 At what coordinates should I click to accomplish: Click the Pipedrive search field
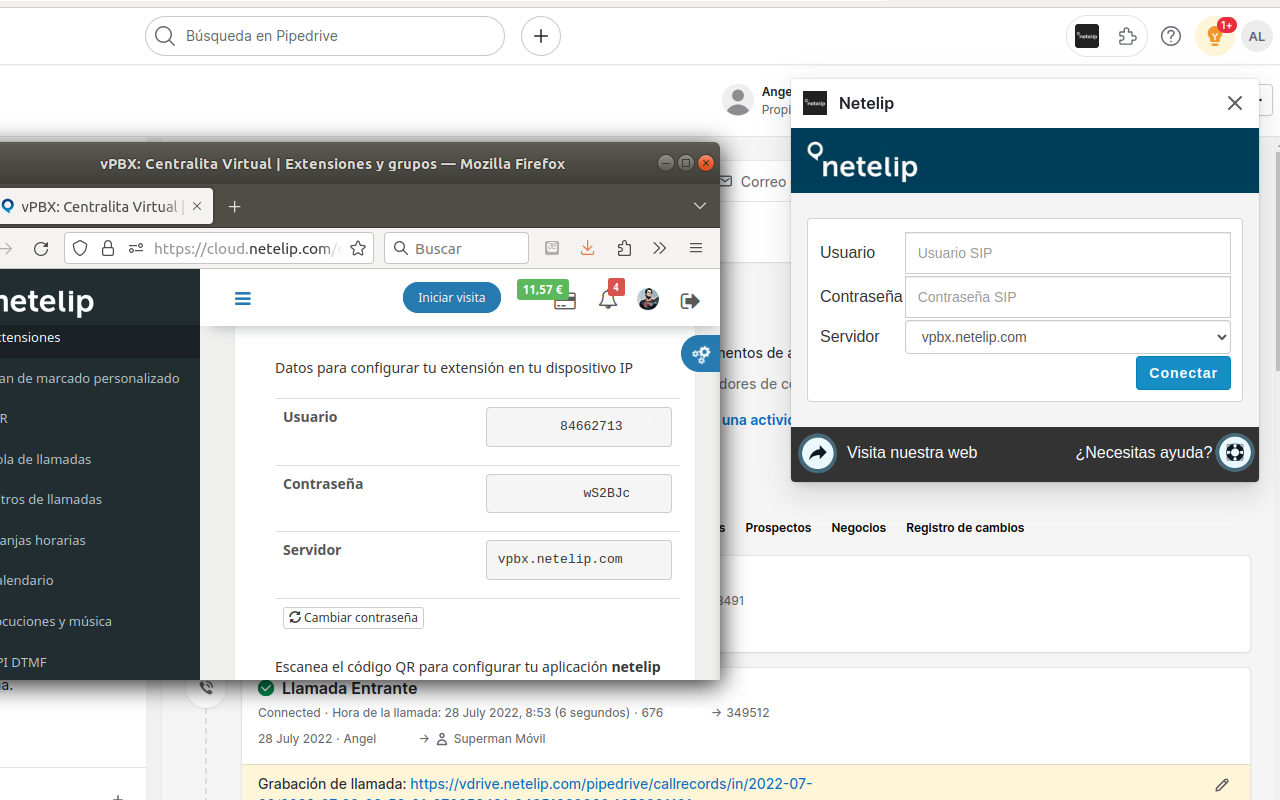point(325,36)
